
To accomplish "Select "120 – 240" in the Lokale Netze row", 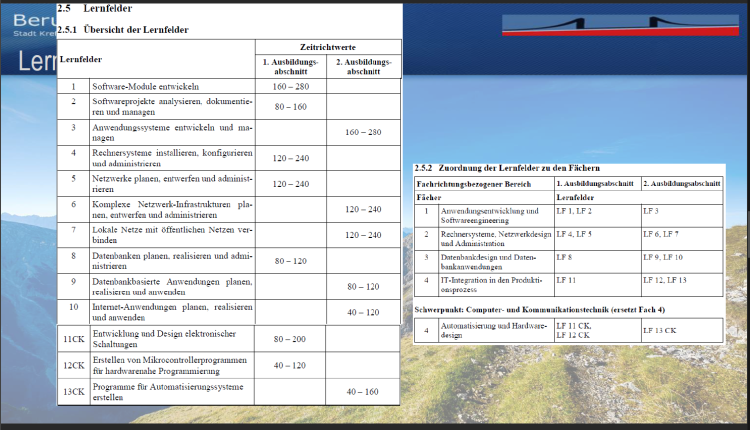I will 364,235.
